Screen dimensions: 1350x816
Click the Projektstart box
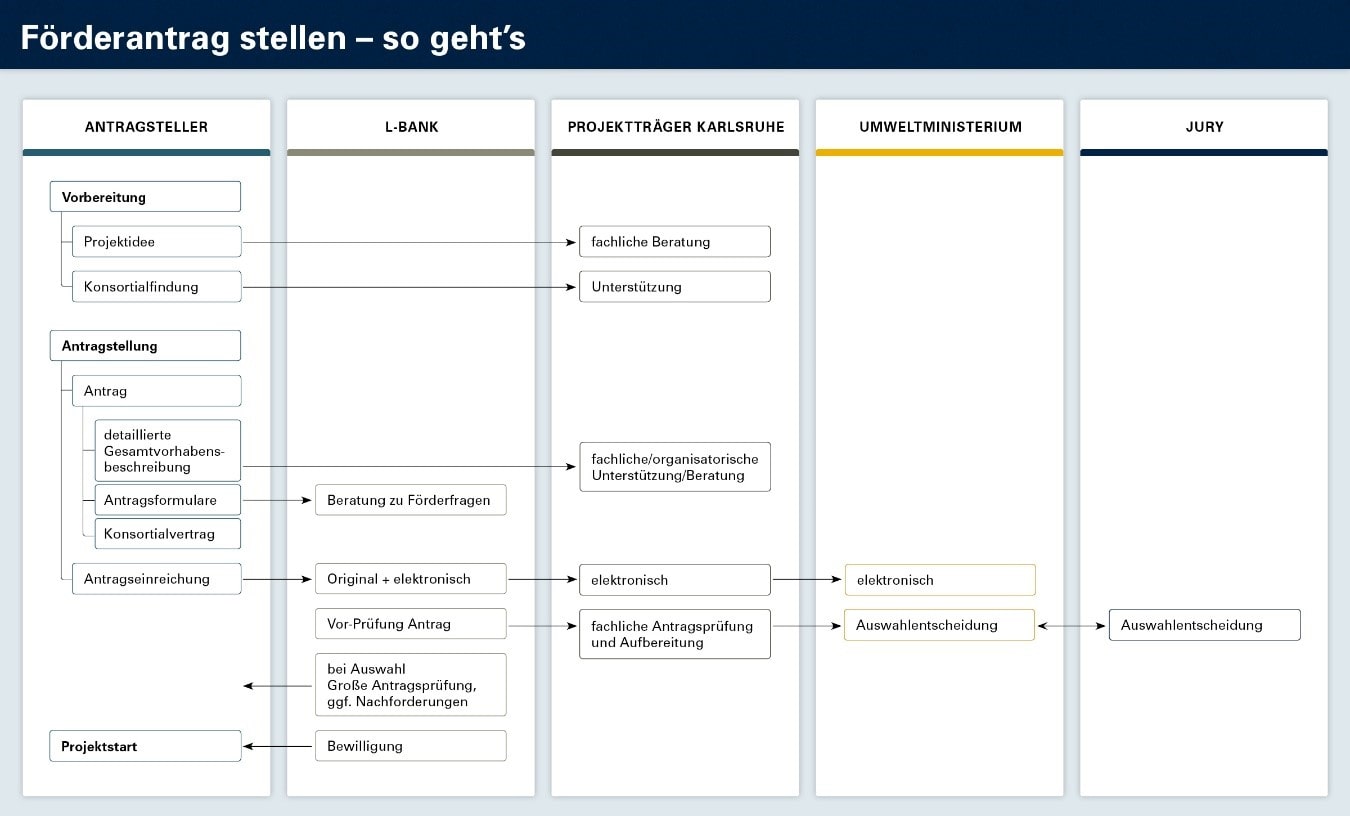point(145,747)
